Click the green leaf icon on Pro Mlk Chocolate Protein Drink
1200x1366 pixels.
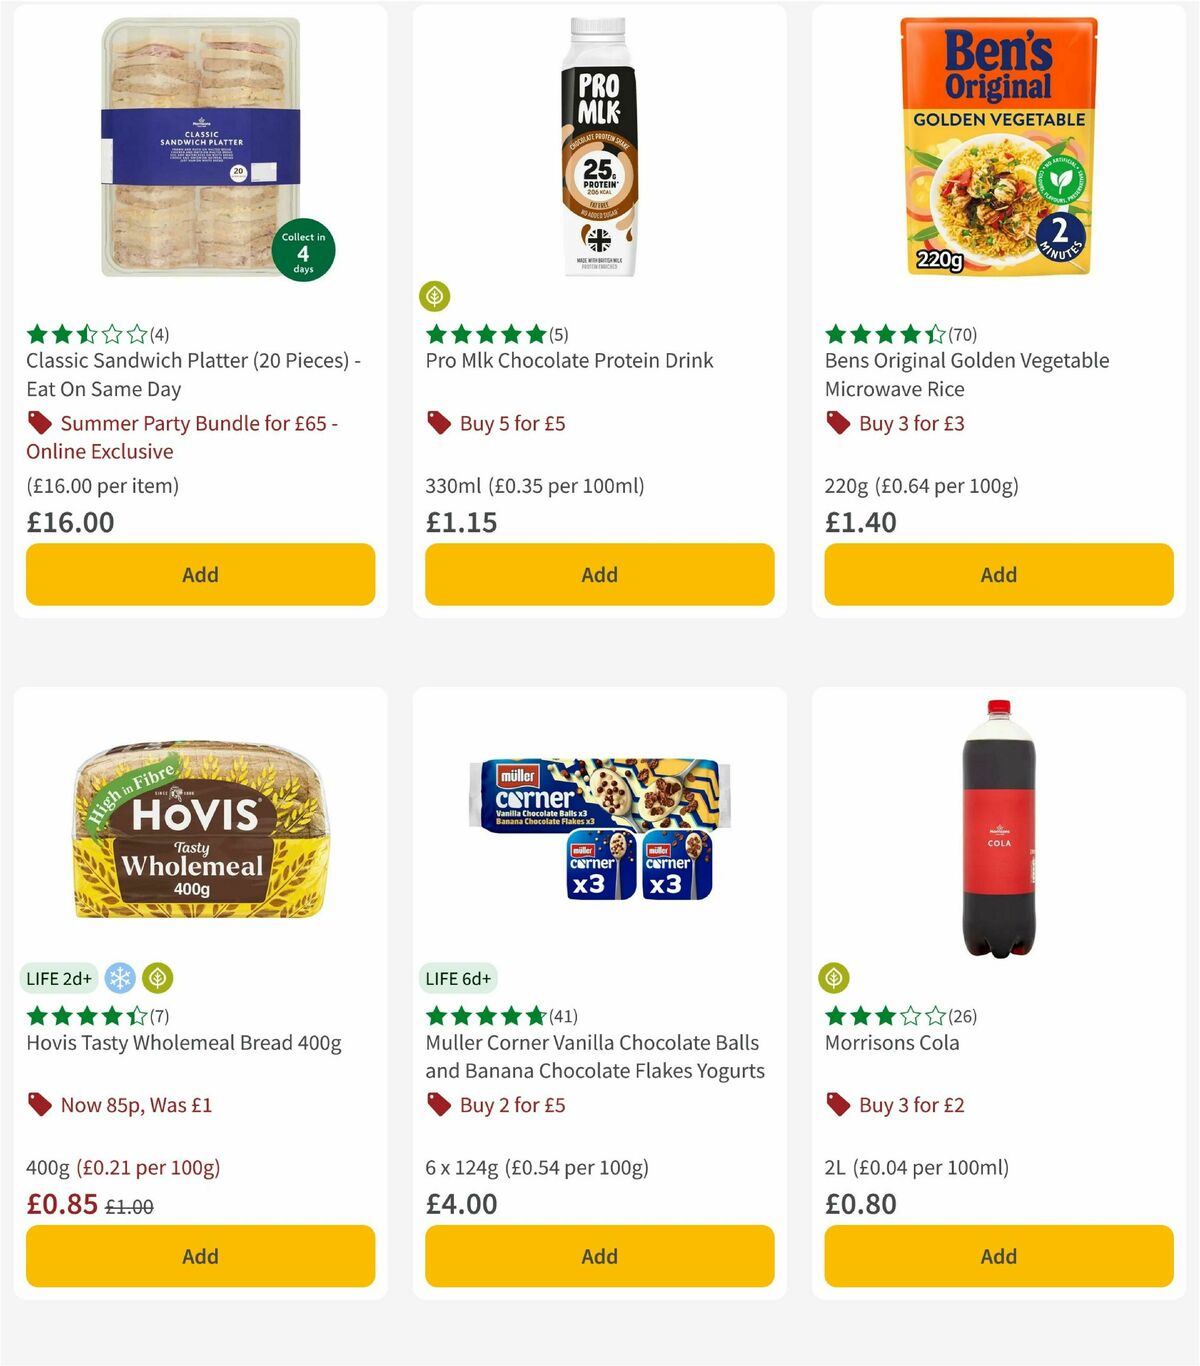point(435,295)
